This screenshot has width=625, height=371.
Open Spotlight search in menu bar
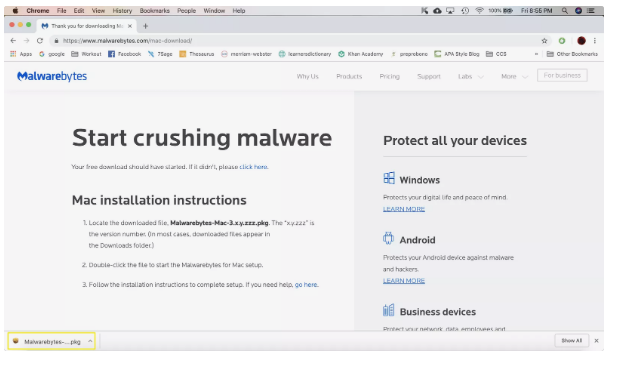click(564, 11)
